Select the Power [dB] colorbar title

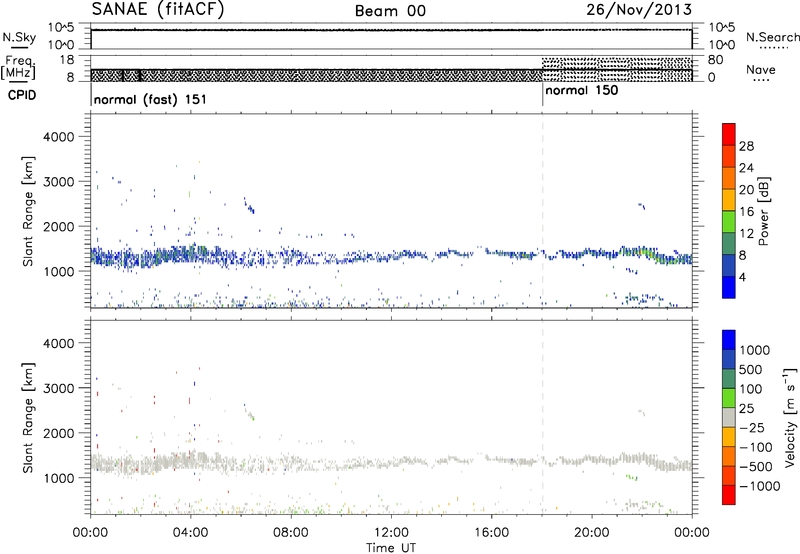click(763, 211)
